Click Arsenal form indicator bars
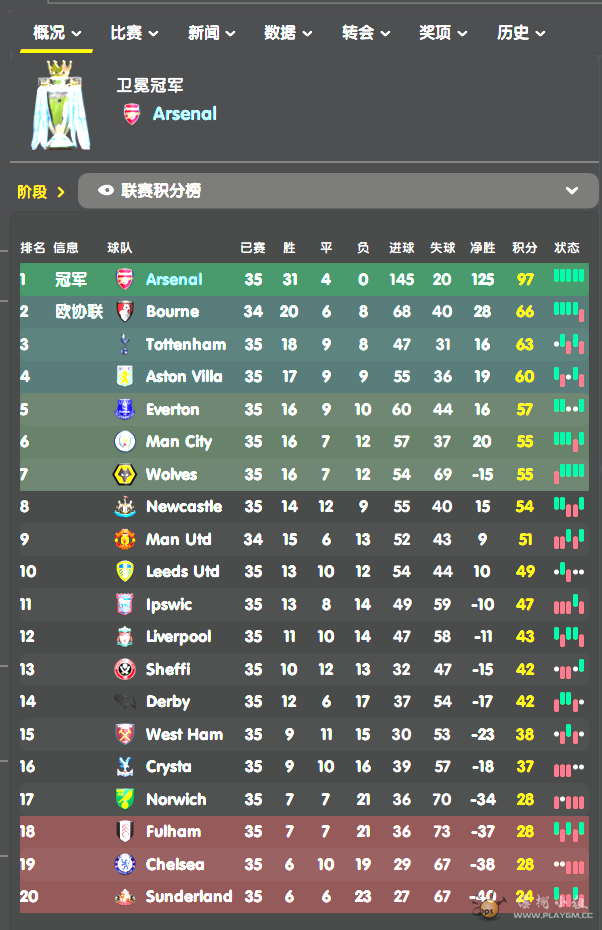Image resolution: width=602 pixels, height=930 pixels. [569, 276]
